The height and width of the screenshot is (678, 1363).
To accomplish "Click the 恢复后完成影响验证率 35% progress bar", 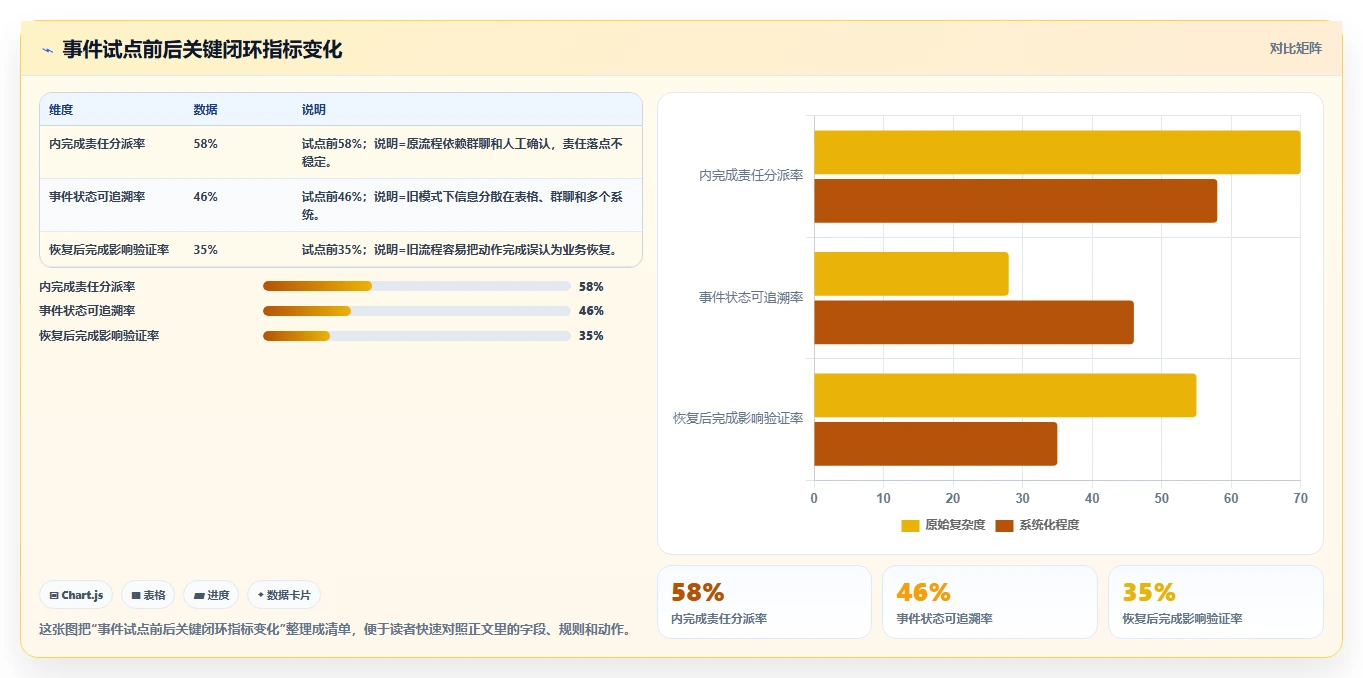I will (x=417, y=336).
